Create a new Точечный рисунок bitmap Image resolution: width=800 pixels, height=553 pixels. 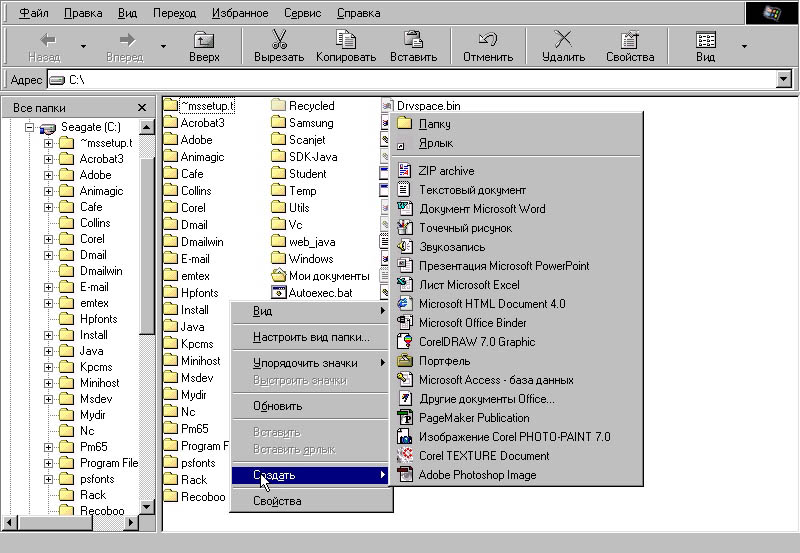tap(515, 228)
